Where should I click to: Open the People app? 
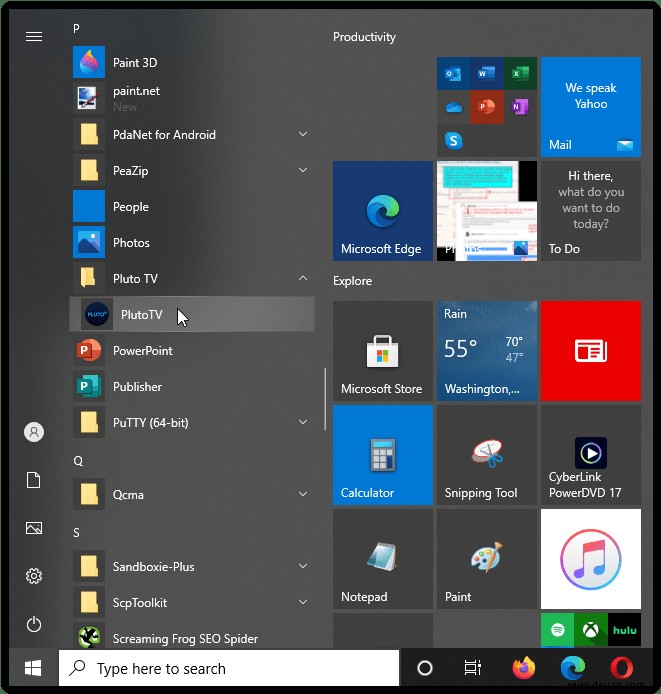[193, 207]
